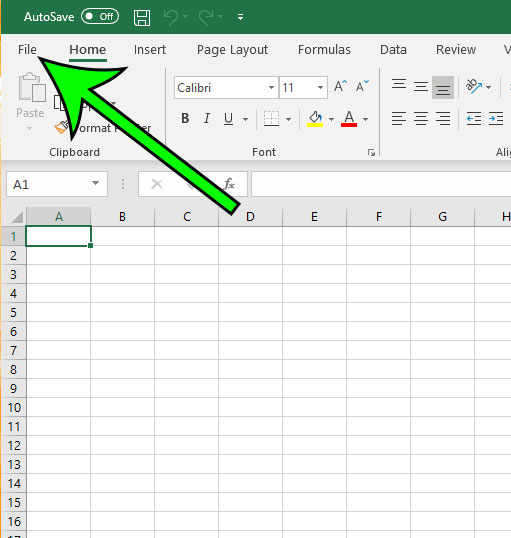The width and height of the screenshot is (511, 538).
Task: Click cell A1
Action: coord(58,236)
